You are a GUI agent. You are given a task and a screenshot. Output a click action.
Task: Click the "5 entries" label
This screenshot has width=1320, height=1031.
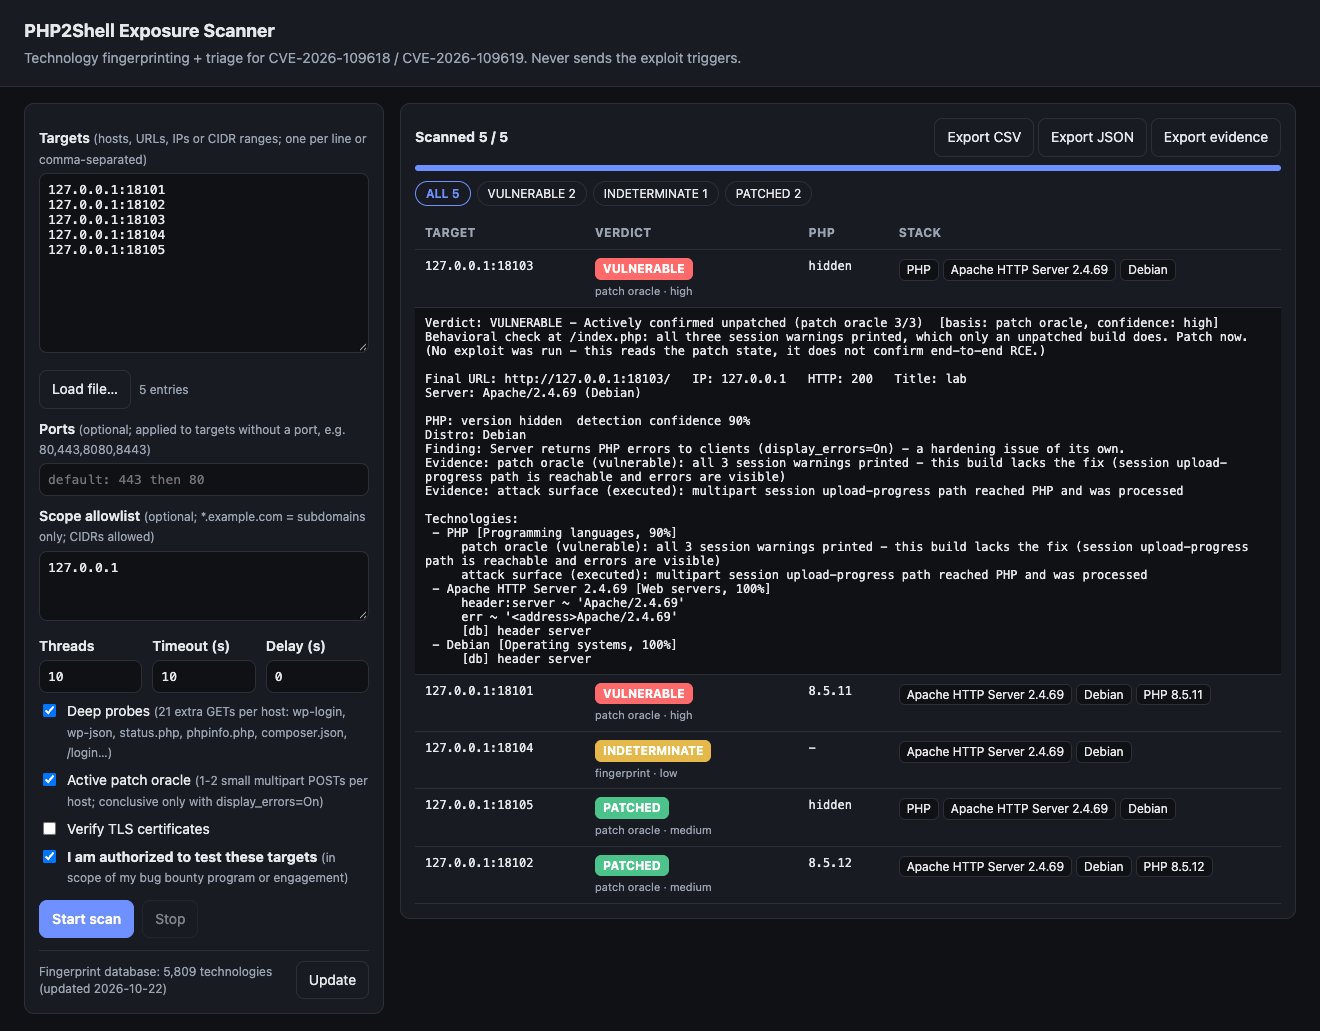[164, 390]
